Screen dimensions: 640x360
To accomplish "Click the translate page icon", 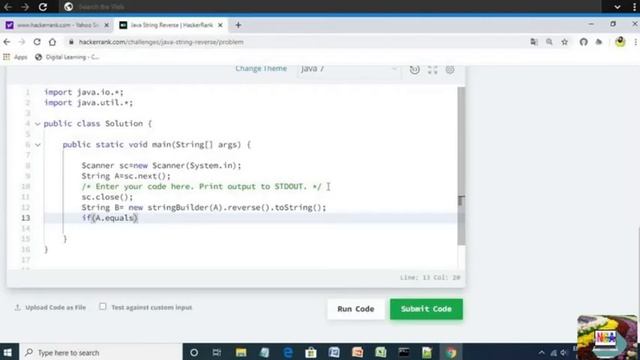I will coord(534,42).
